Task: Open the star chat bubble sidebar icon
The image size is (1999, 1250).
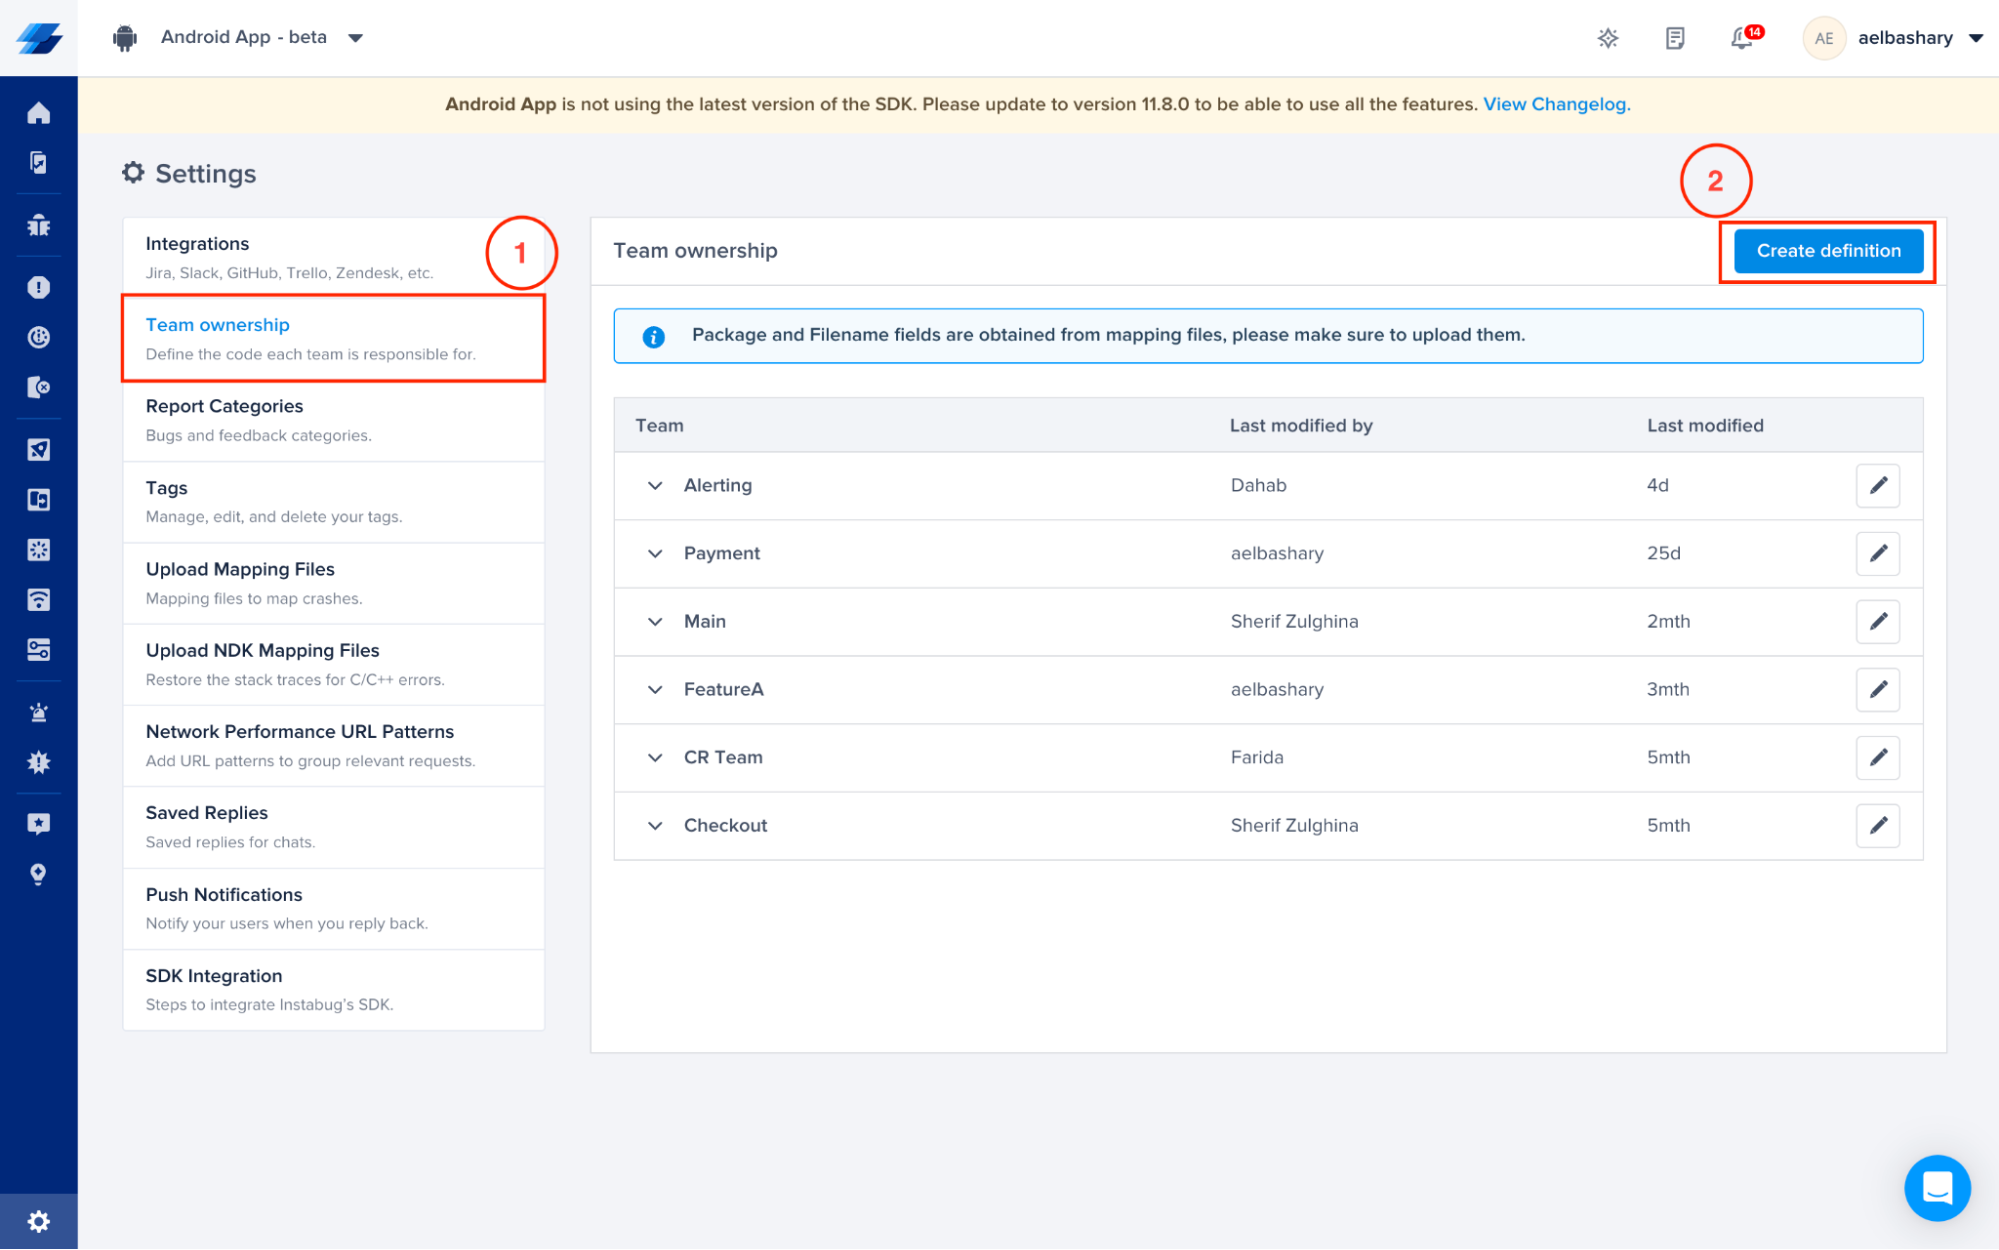Action: pyautogui.click(x=38, y=824)
